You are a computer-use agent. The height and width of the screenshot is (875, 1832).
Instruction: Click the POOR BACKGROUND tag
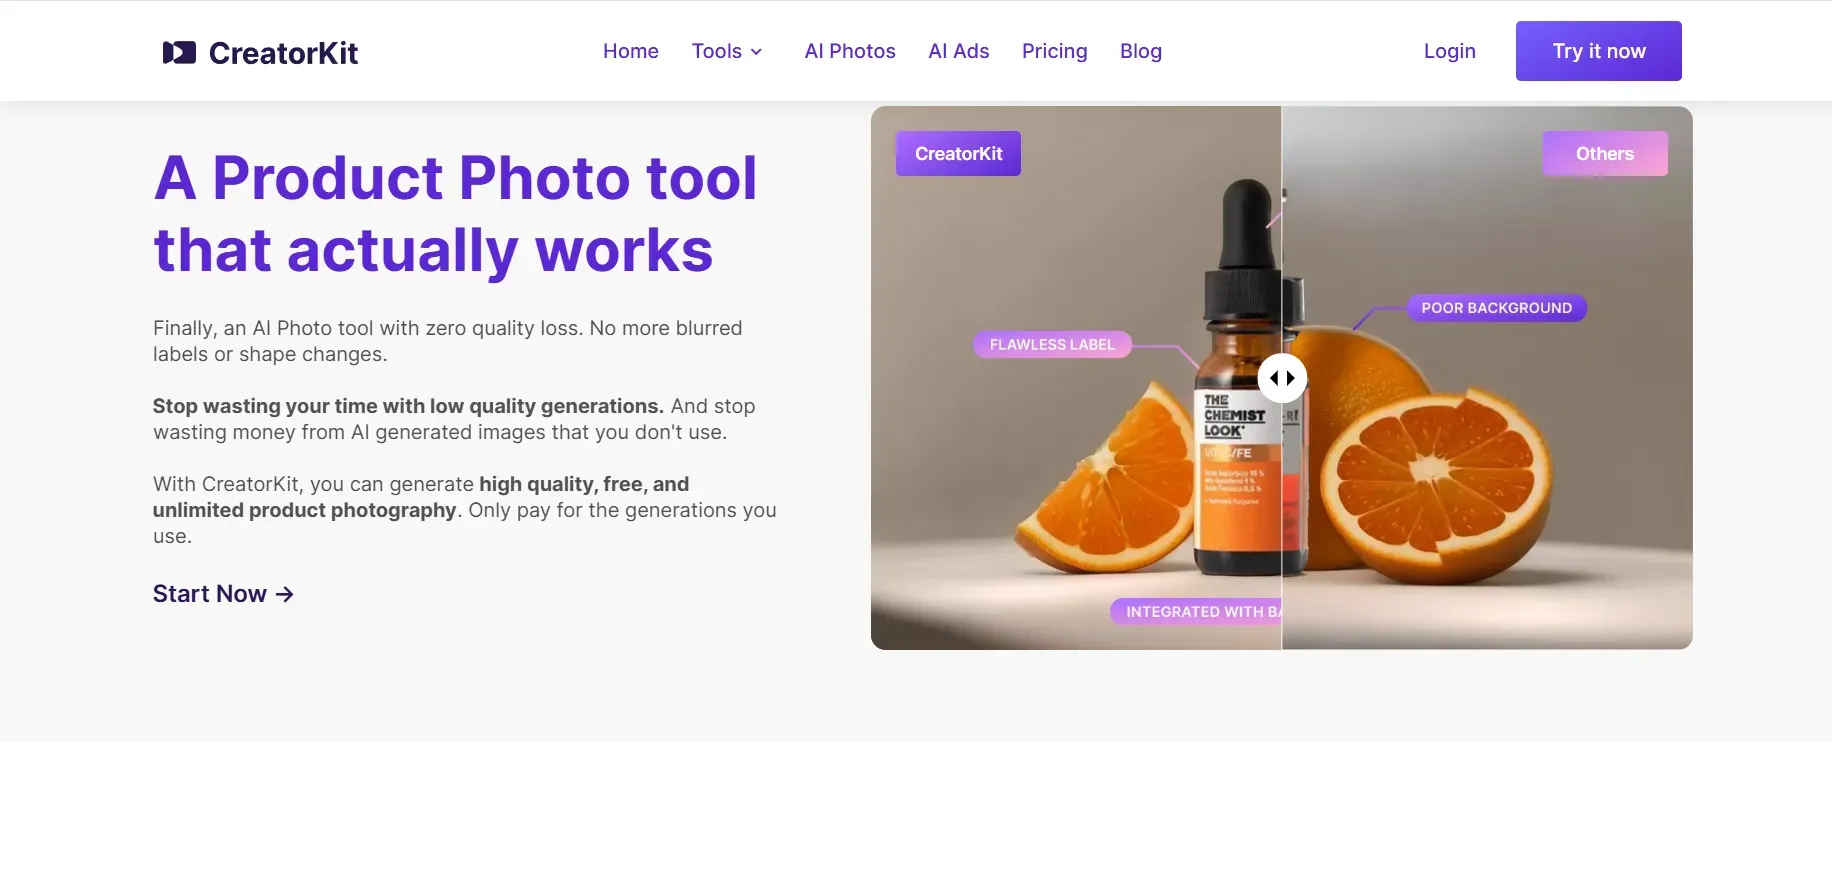click(x=1496, y=308)
